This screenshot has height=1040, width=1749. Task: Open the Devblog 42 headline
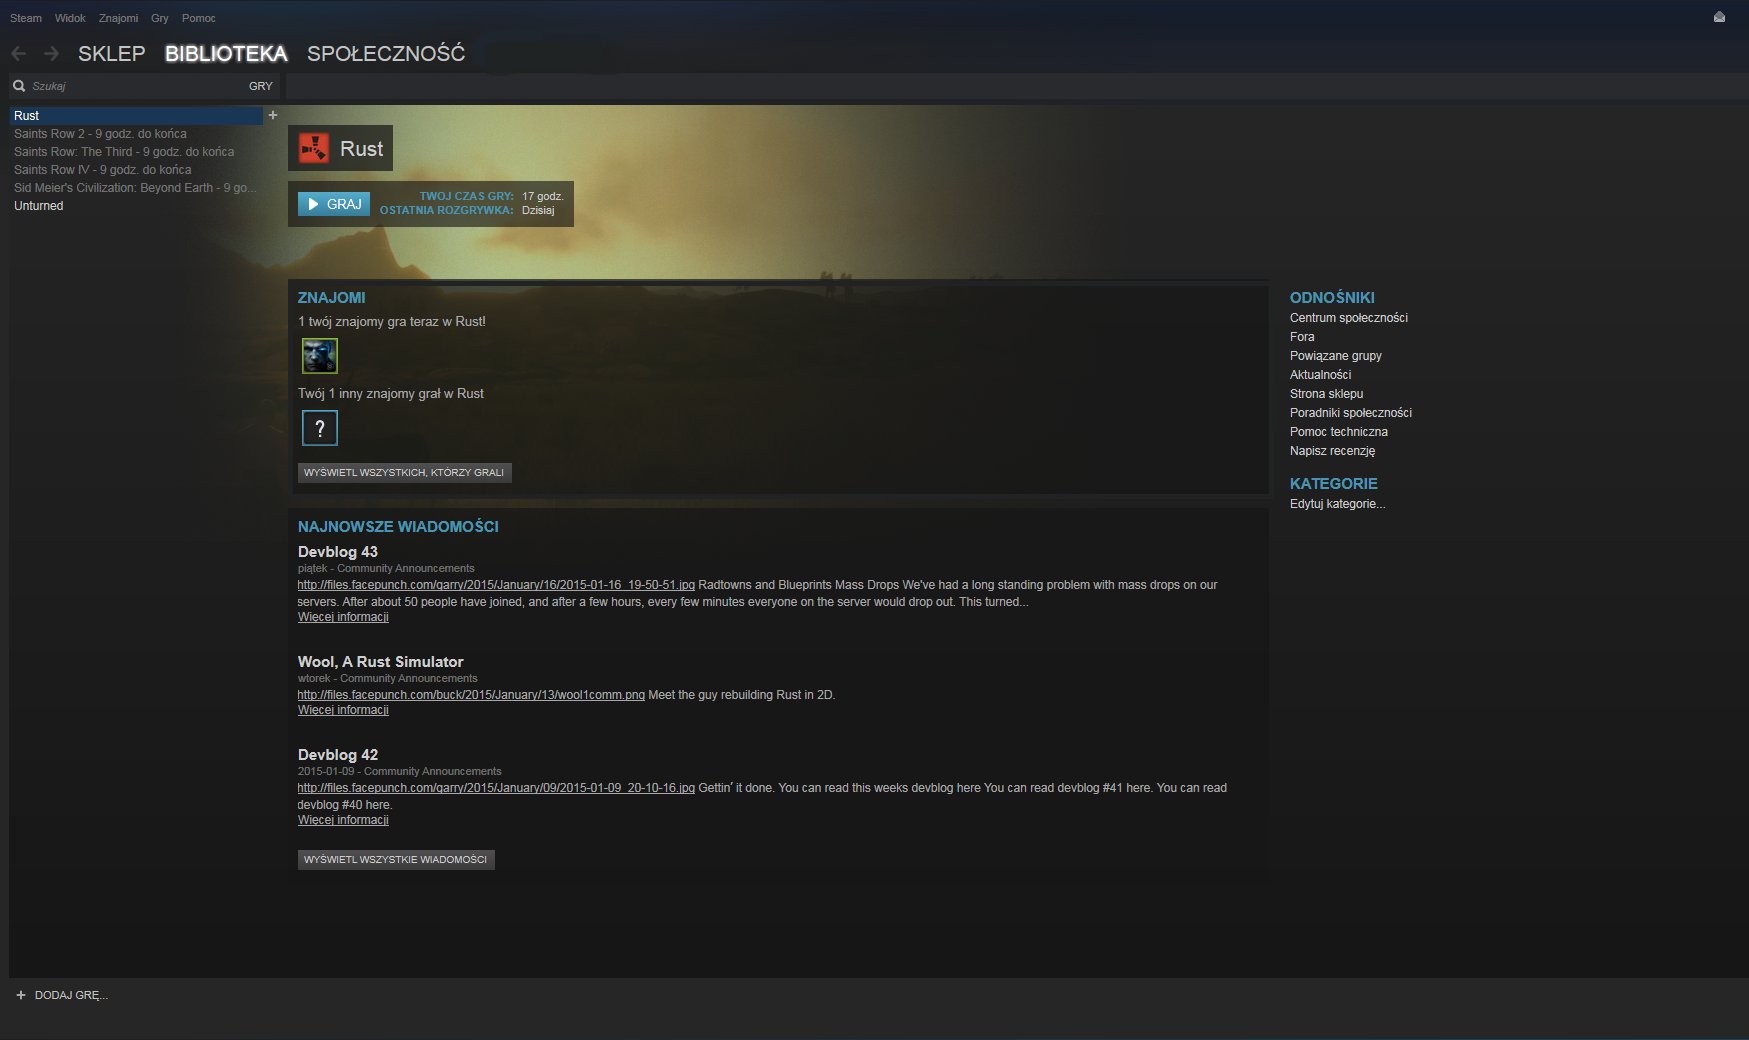pyautogui.click(x=338, y=755)
